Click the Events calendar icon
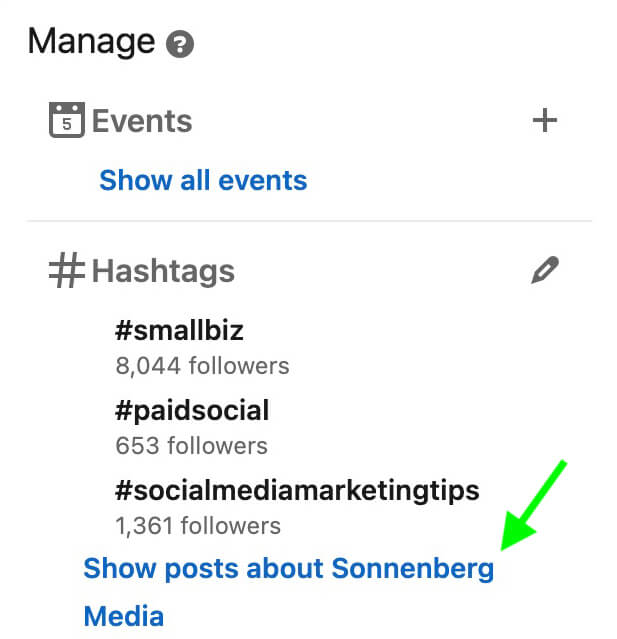The height and width of the screenshot is (639, 617). (66, 122)
